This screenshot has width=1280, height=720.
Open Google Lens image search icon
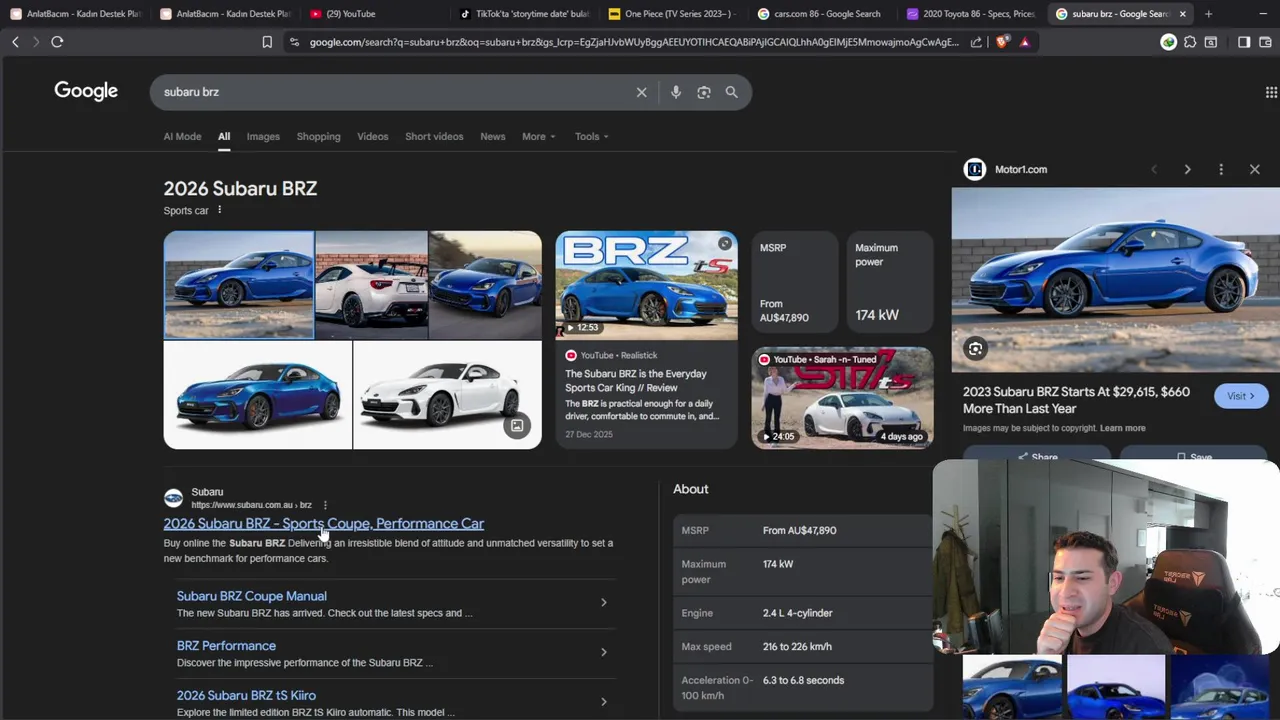pos(704,92)
